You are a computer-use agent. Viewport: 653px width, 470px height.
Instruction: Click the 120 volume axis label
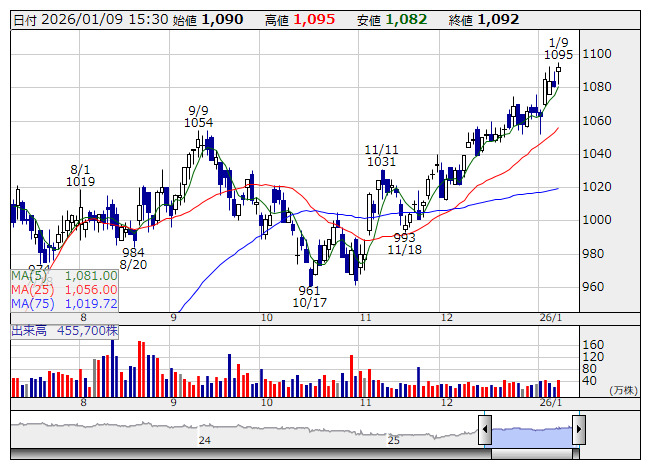[x=593, y=357]
